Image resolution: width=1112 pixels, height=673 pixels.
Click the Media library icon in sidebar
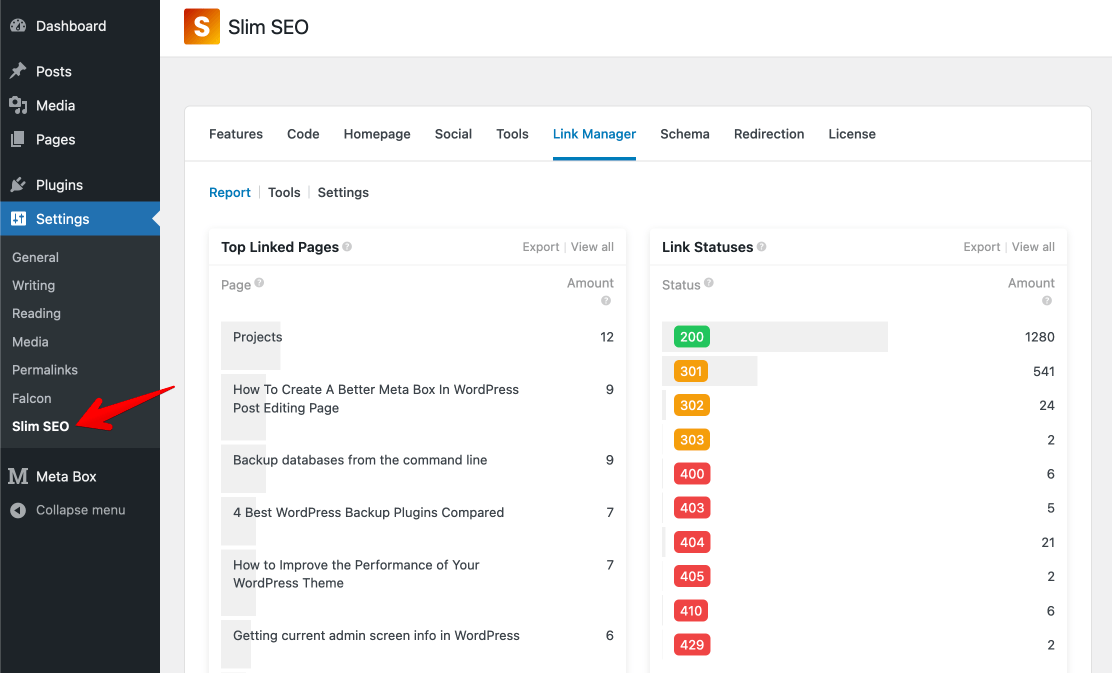point(18,105)
